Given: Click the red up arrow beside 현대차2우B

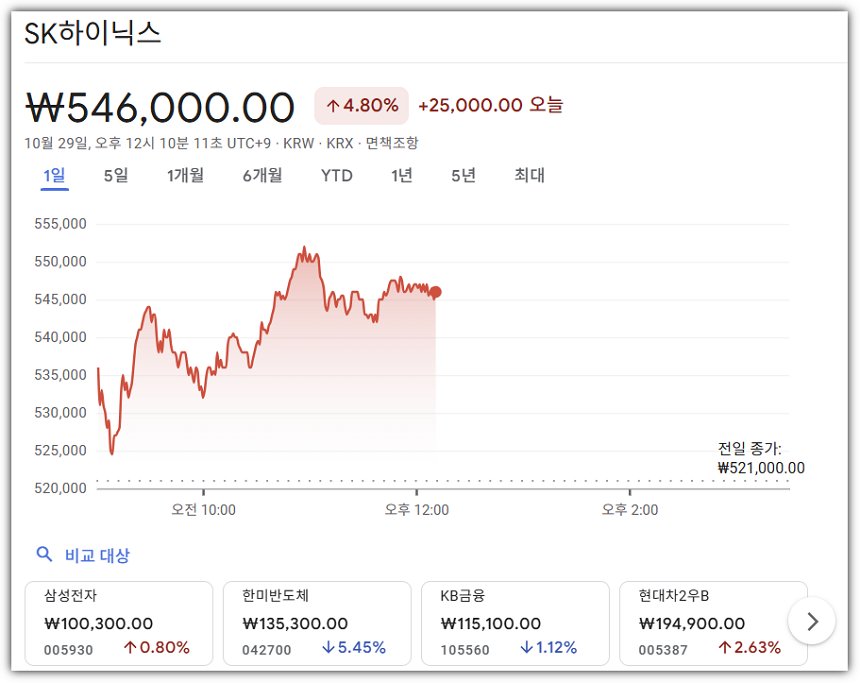Looking at the screenshot, I should point(724,647).
